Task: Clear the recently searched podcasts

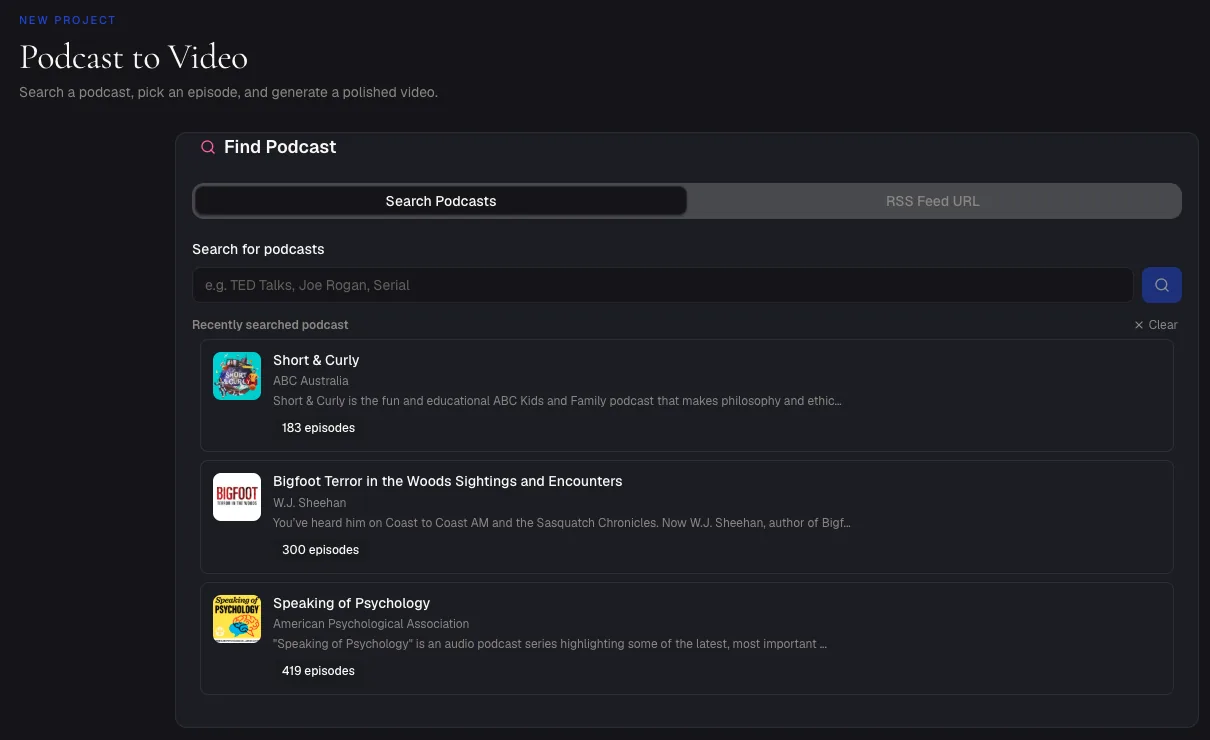Action: pyautogui.click(x=1156, y=325)
